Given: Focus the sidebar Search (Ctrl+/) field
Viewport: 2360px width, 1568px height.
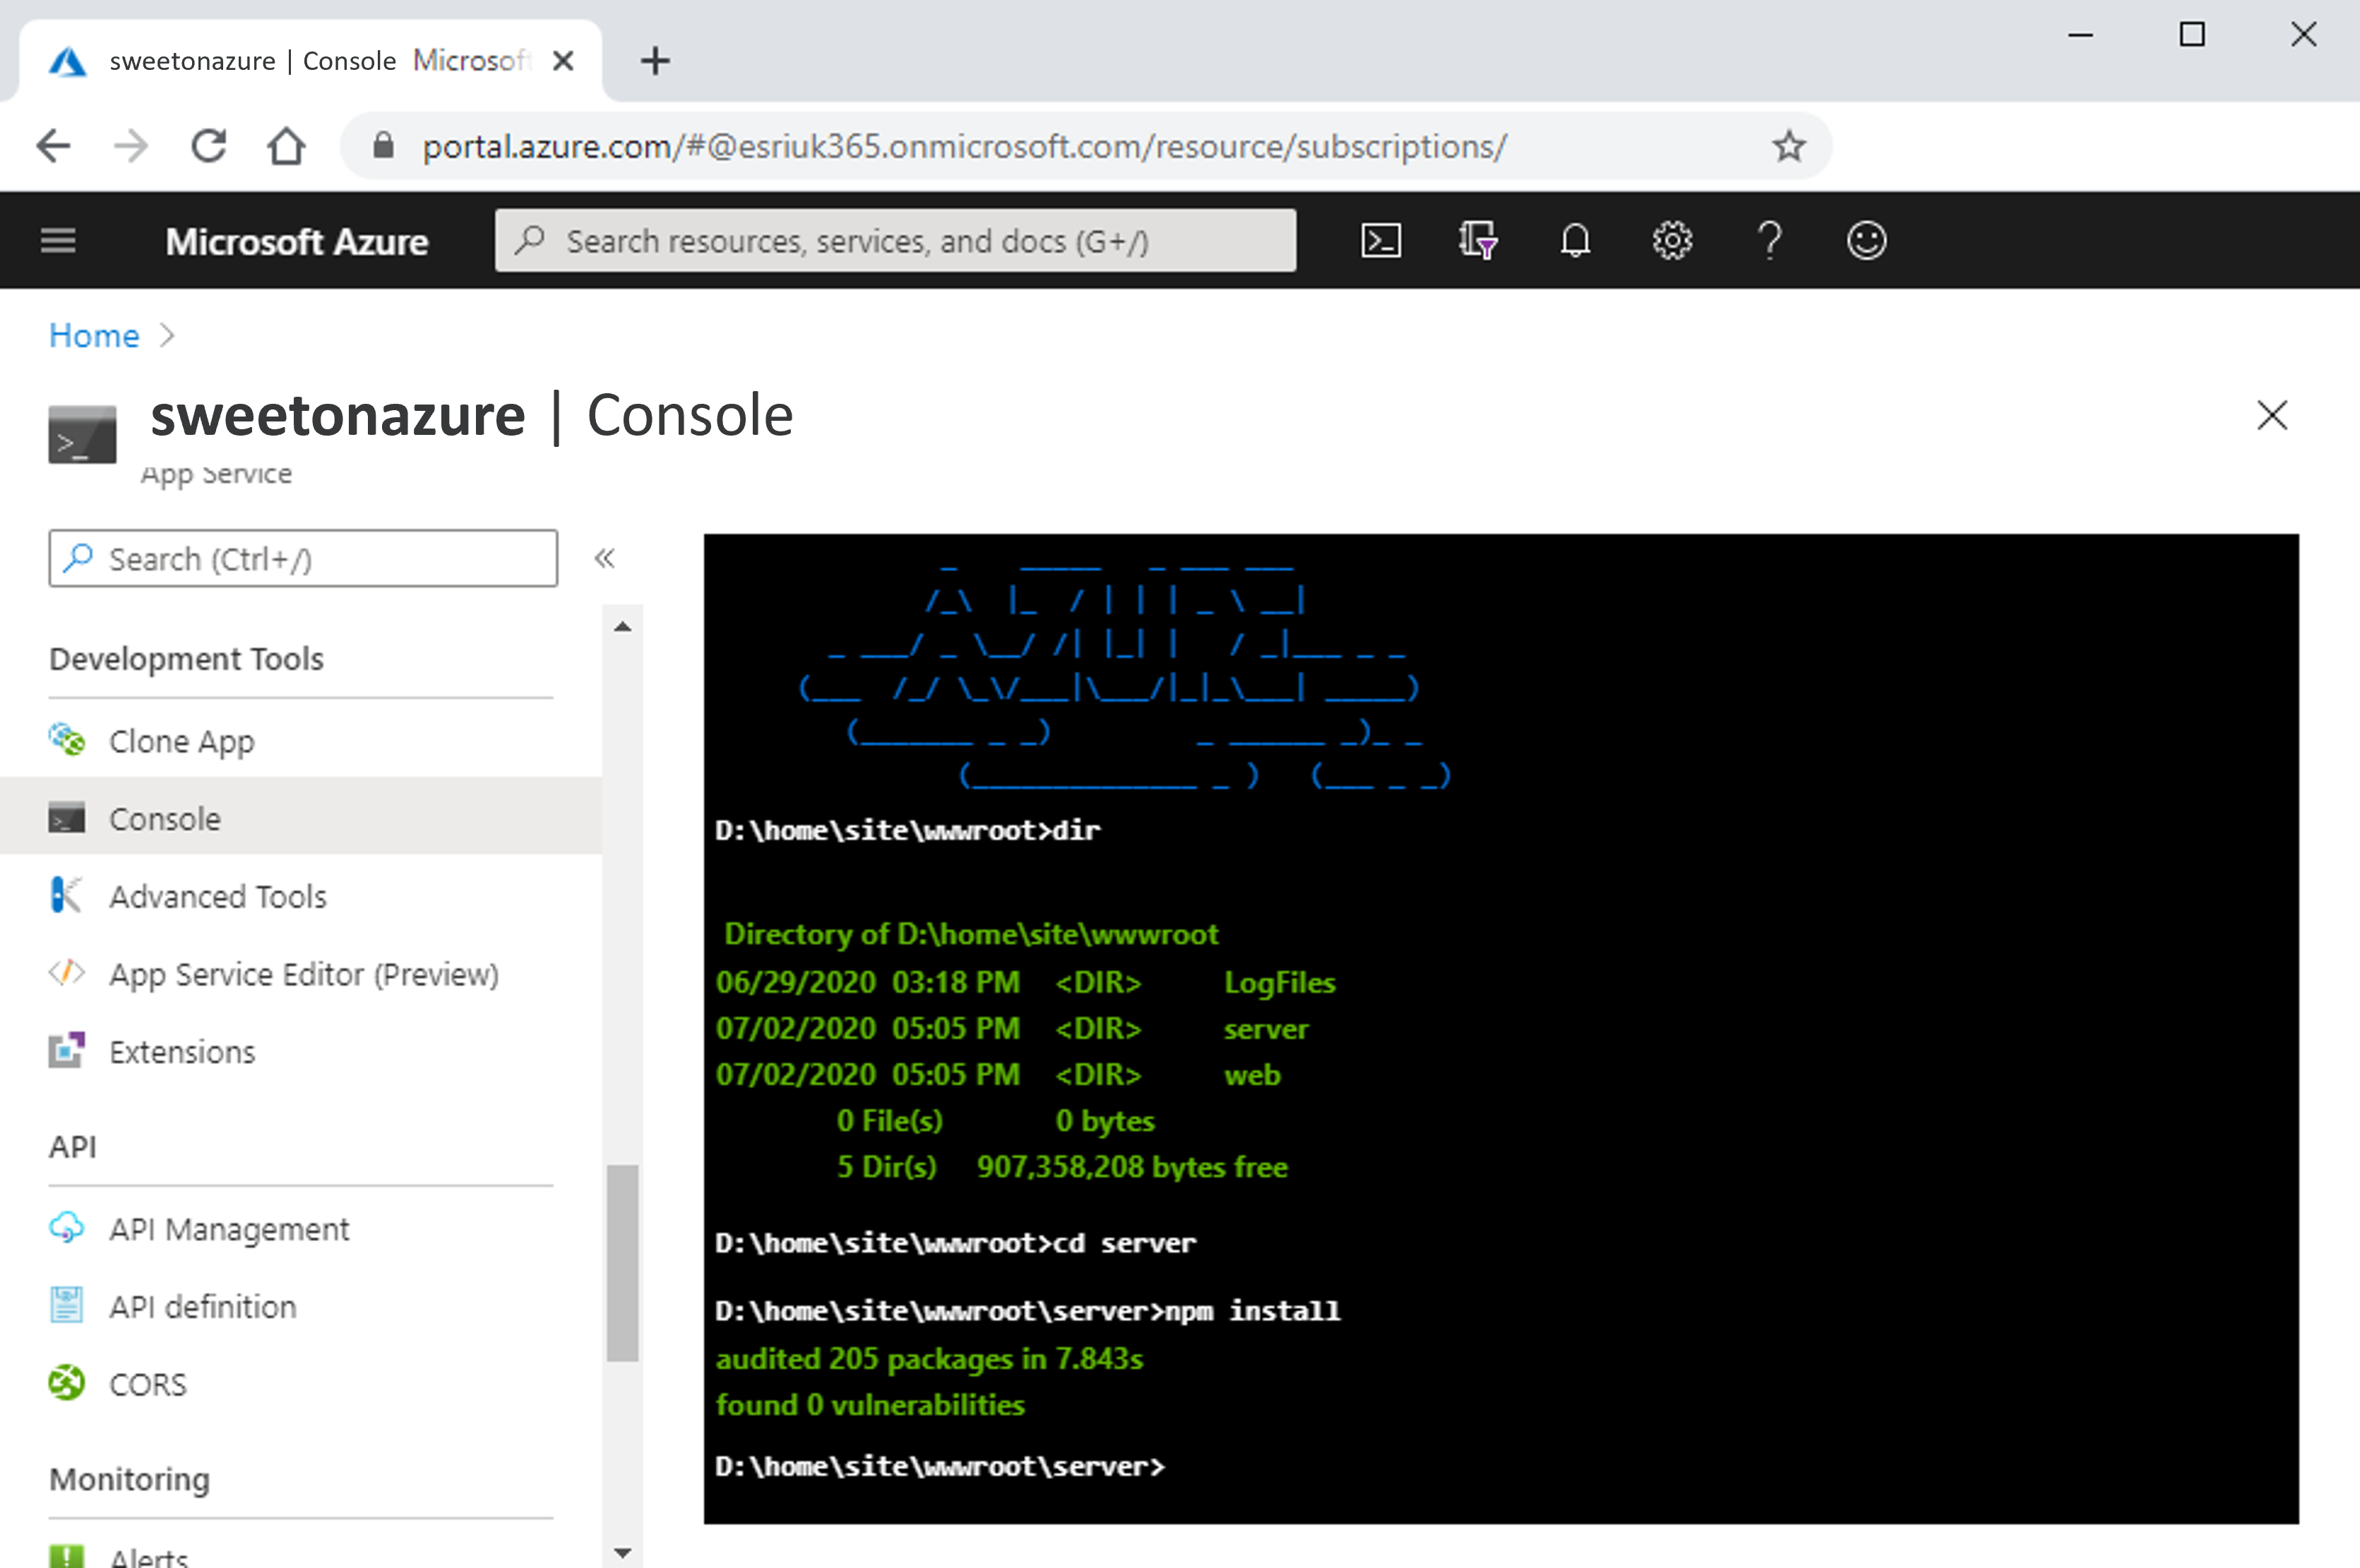Looking at the screenshot, I should coord(303,558).
